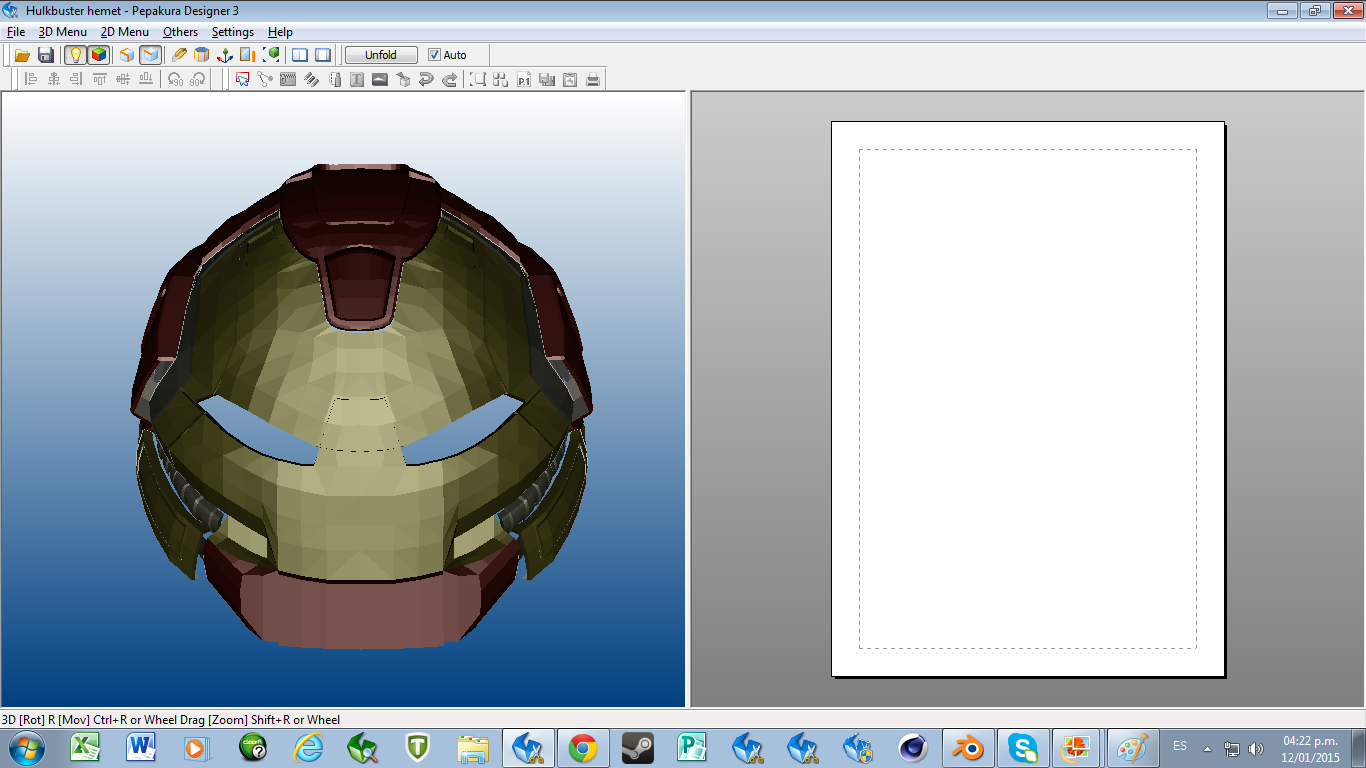Click the Save floppy disk icon
The height and width of the screenshot is (768, 1366).
pyautogui.click(x=46, y=55)
